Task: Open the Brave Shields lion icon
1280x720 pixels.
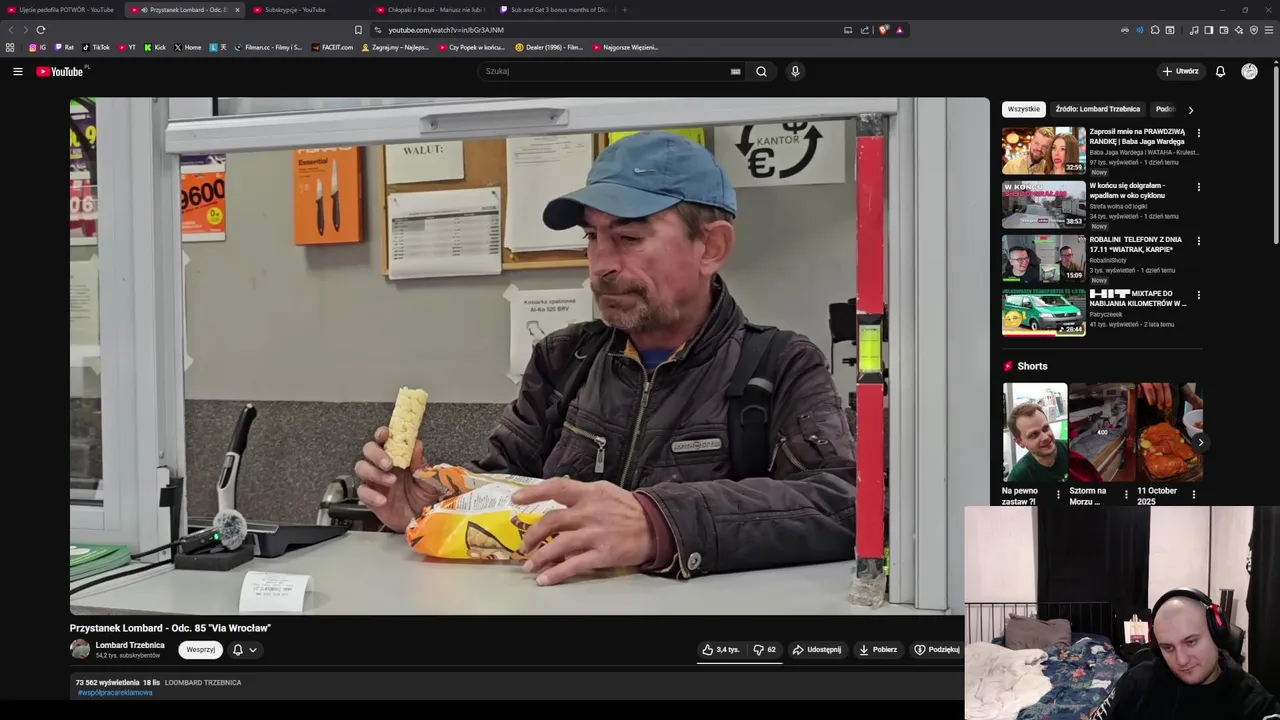Action: [883, 30]
